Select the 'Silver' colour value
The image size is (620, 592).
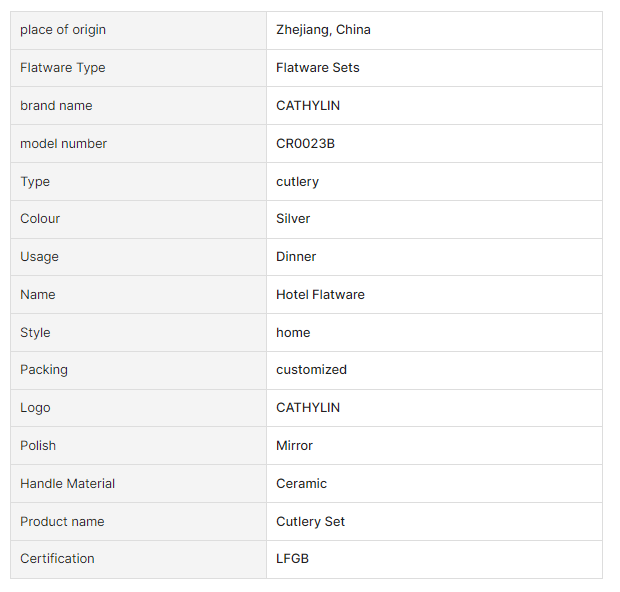pyautogui.click(x=293, y=219)
